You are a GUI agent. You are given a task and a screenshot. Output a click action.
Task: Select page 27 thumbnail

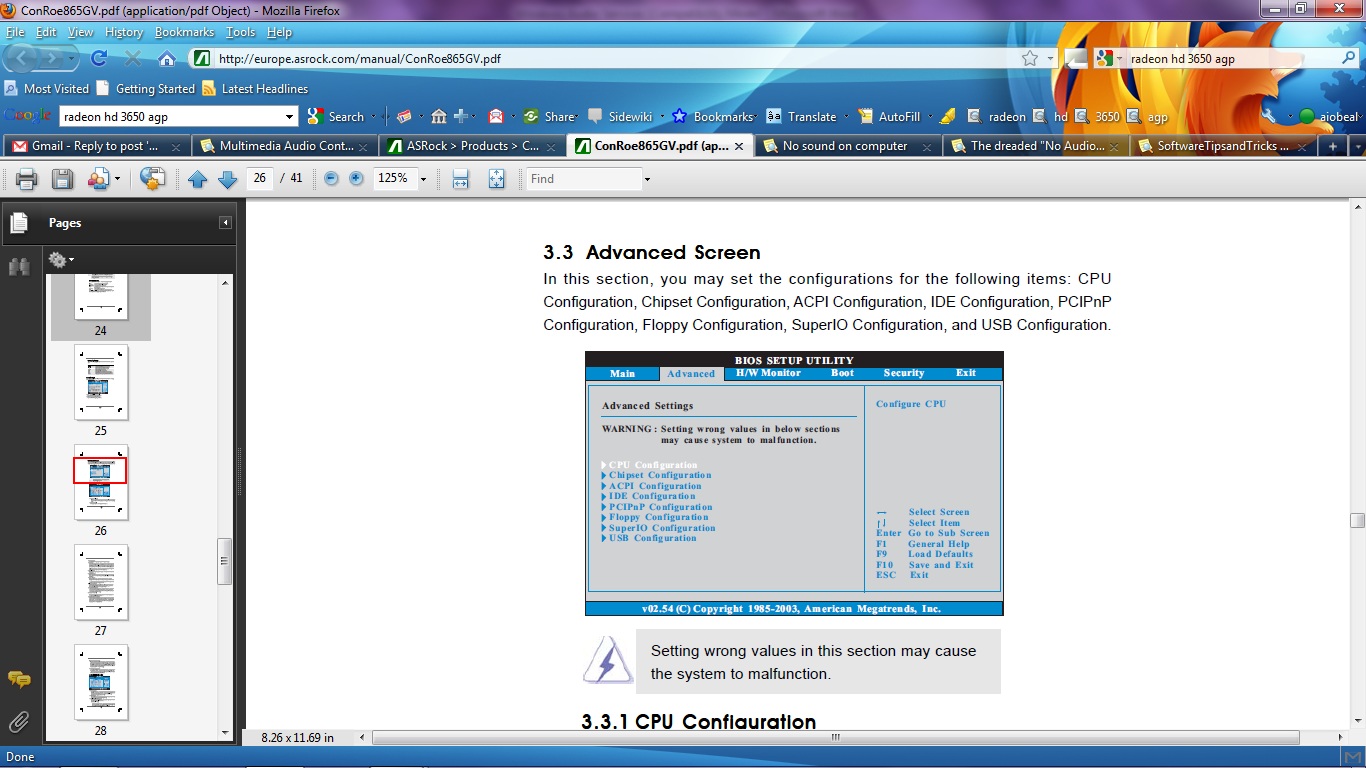pyautogui.click(x=101, y=582)
